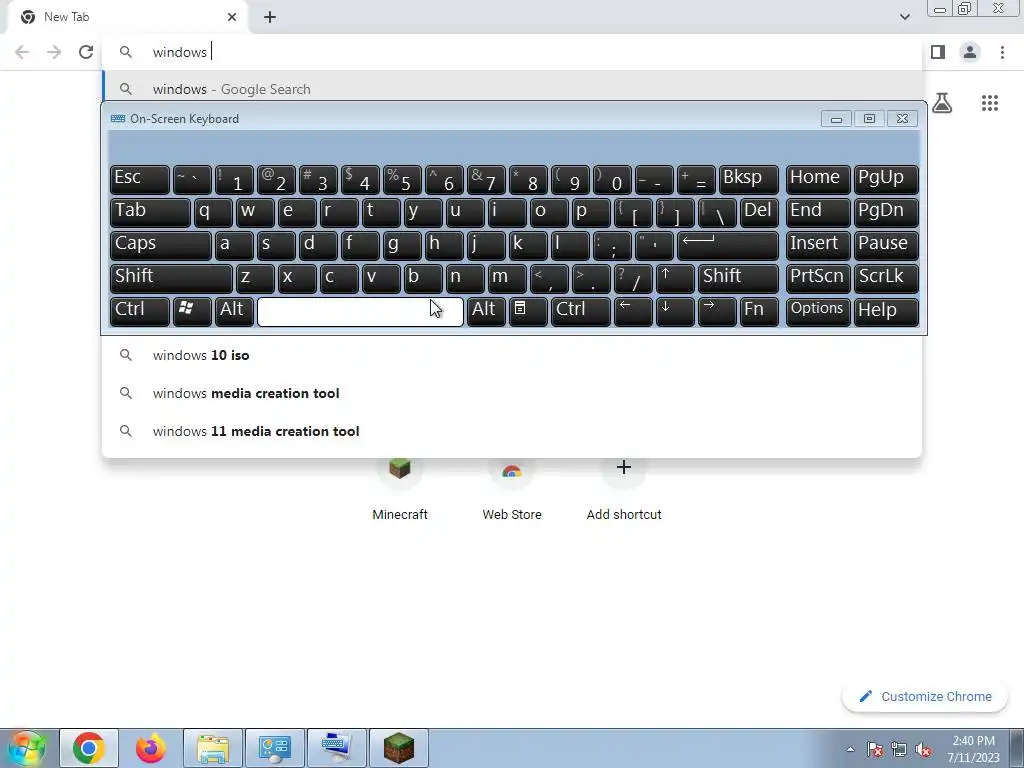Image resolution: width=1024 pixels, height=768 pixels.
Task: Tap the Bksp key on On-Screen Keyboard
Action: [x=748, y=179]
